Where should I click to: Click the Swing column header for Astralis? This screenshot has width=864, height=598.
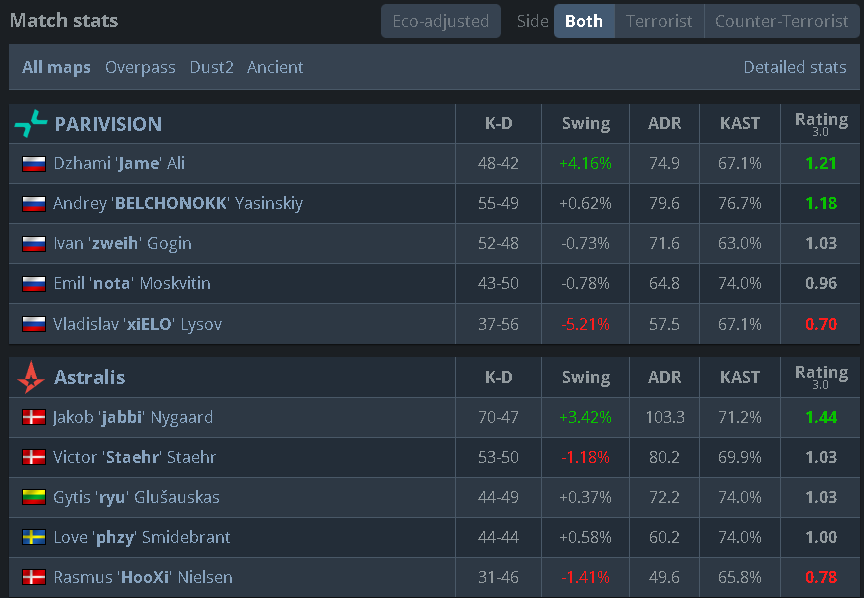[585, 378]
